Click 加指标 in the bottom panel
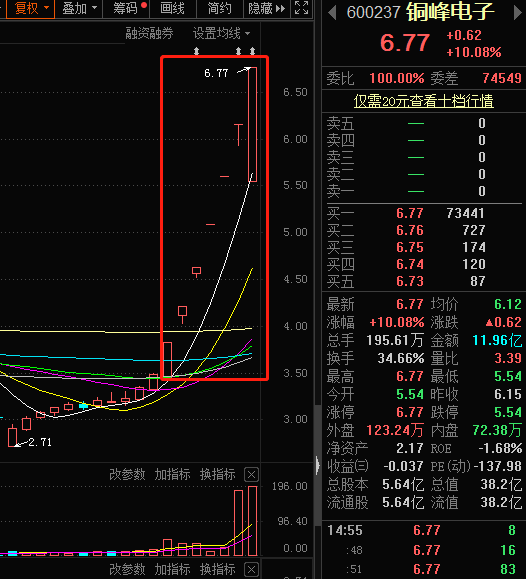 [173, 569]
